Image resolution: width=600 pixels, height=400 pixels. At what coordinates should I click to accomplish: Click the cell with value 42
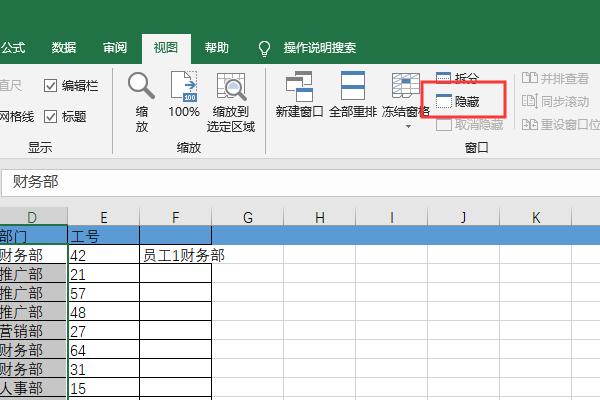(103, 255)
